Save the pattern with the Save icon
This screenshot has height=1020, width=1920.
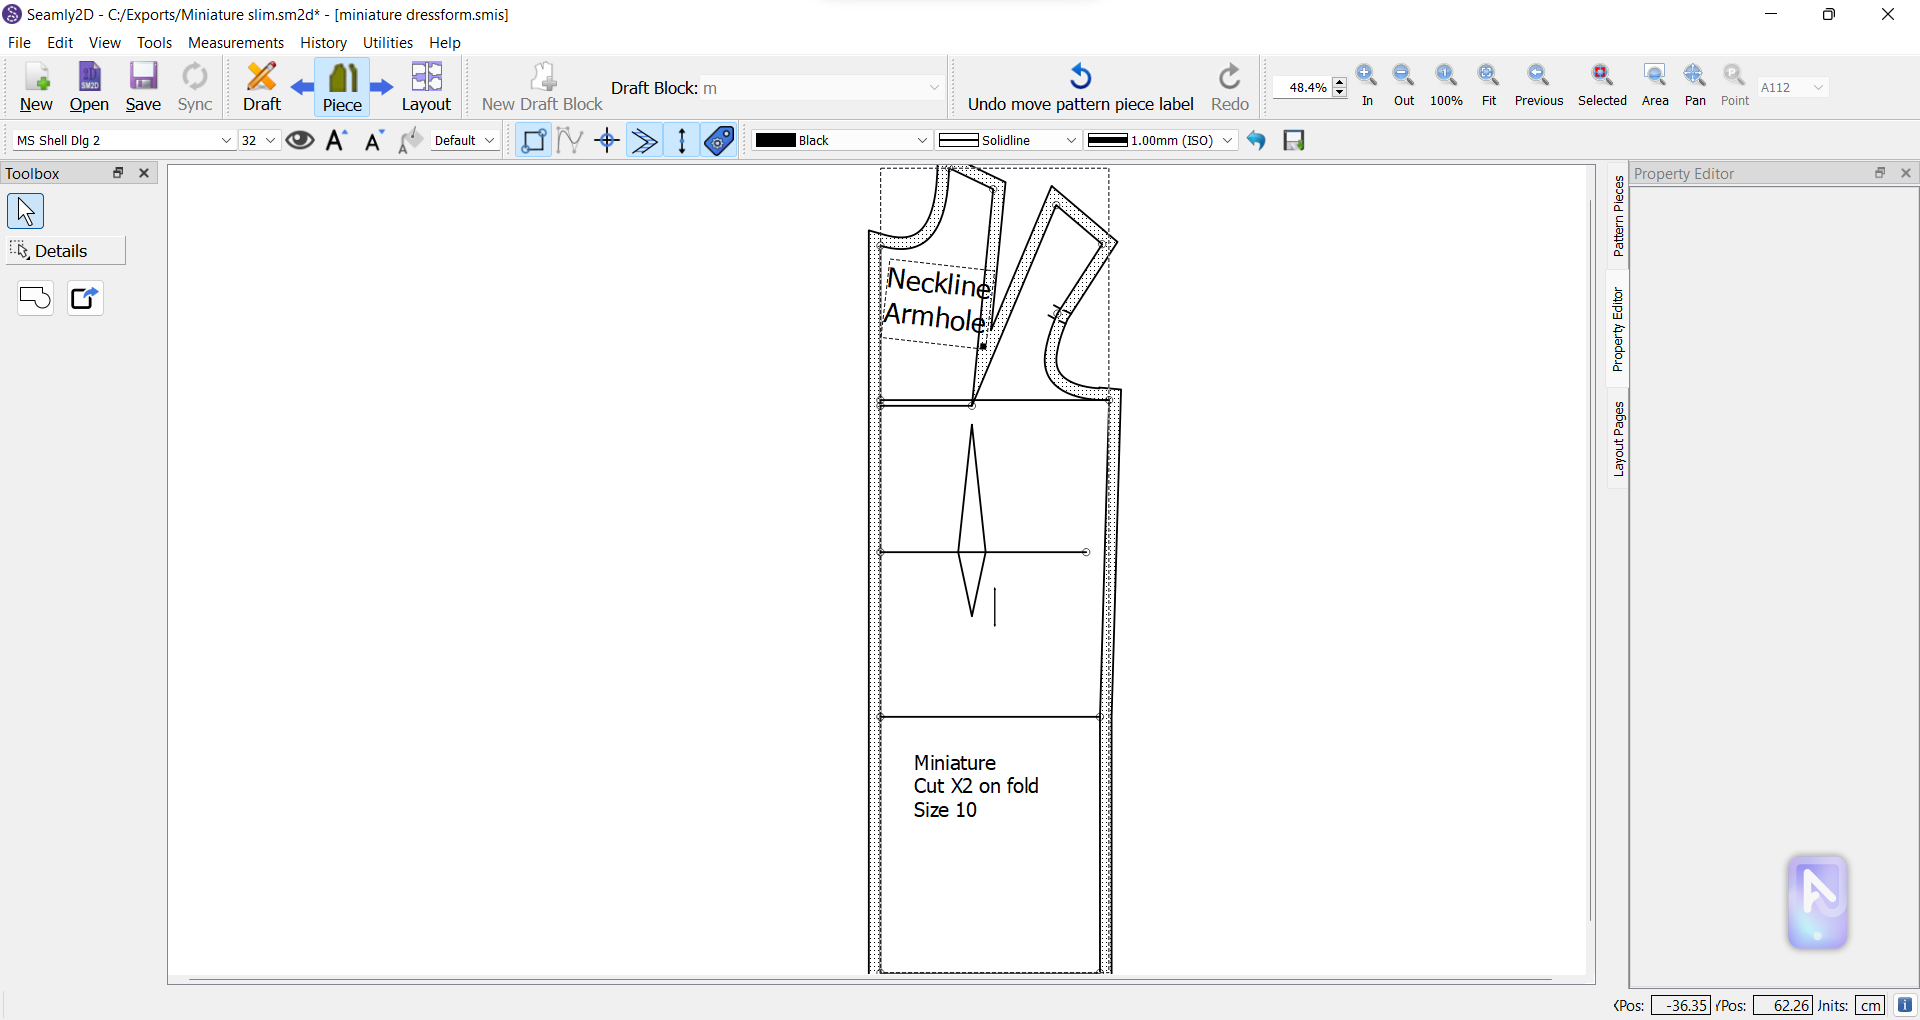(x=143, y=87)
